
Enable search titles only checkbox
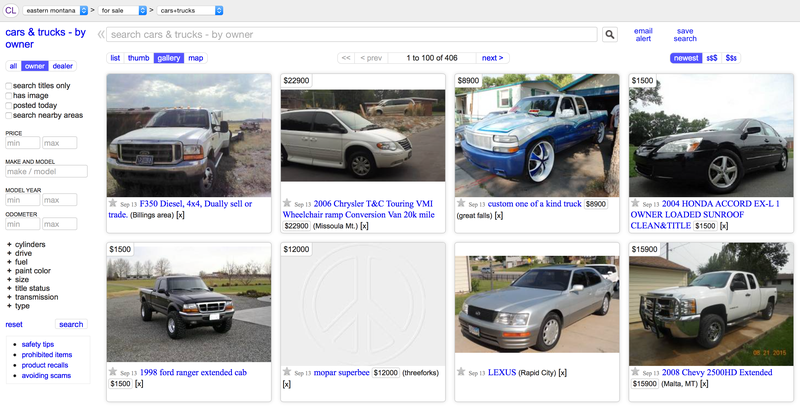pos(9,86)
